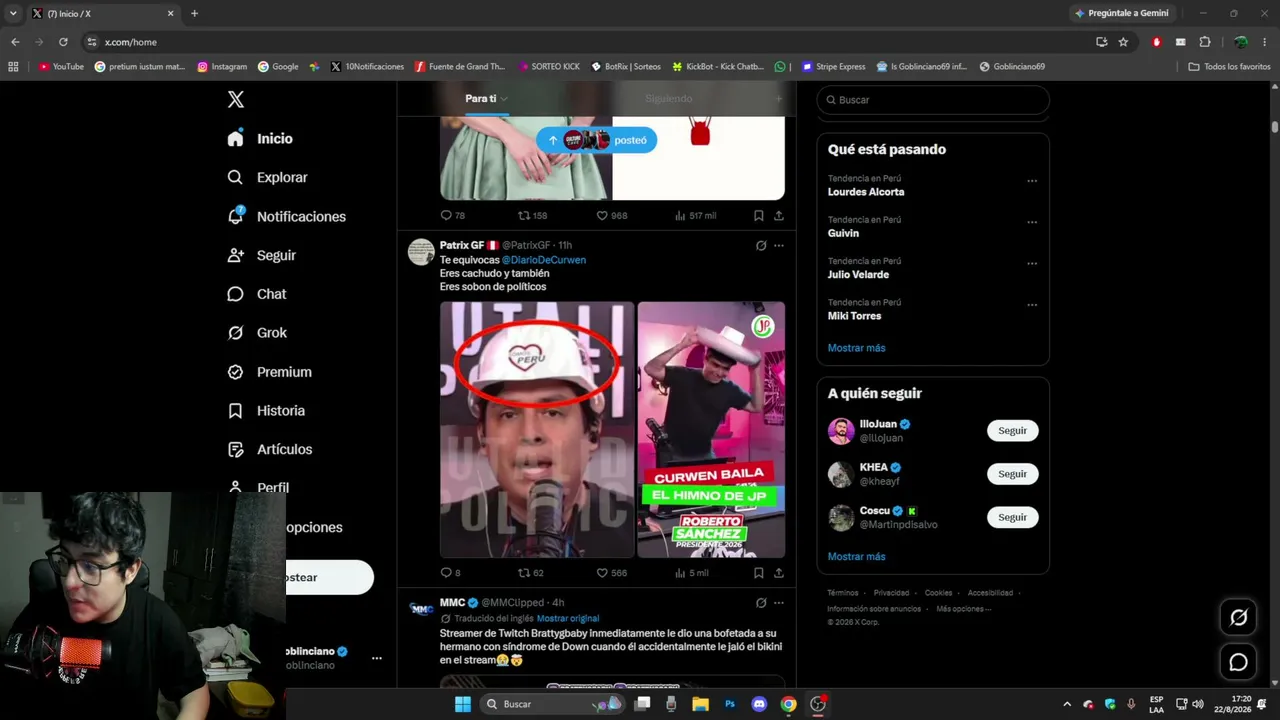
Task: Share the post with 517 mil views
Action: (x=779, y=215)
